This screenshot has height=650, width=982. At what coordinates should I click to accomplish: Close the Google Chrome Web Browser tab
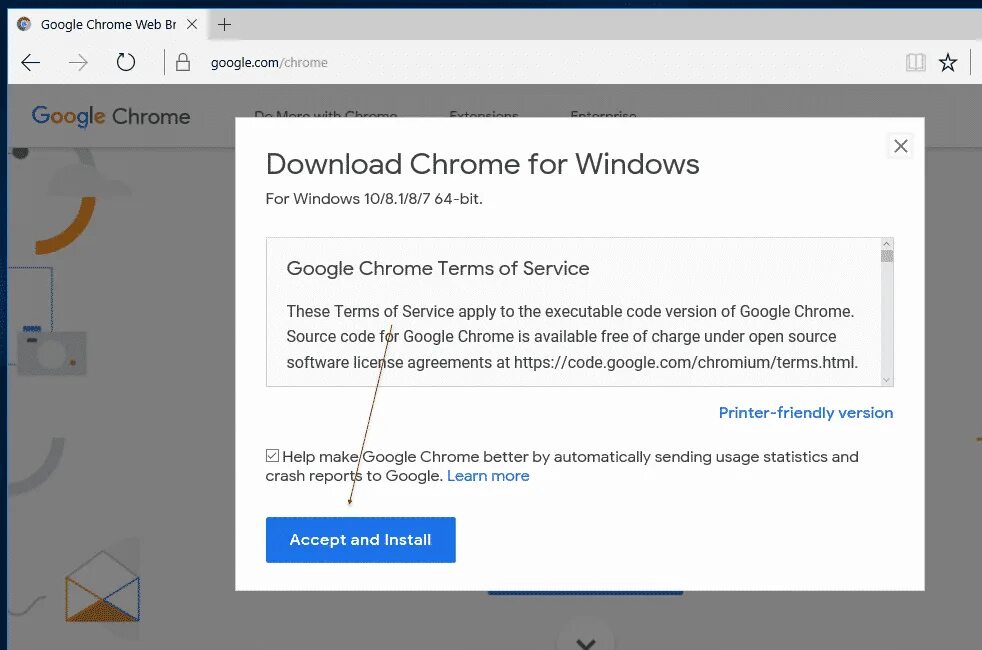tap(192, 24)
